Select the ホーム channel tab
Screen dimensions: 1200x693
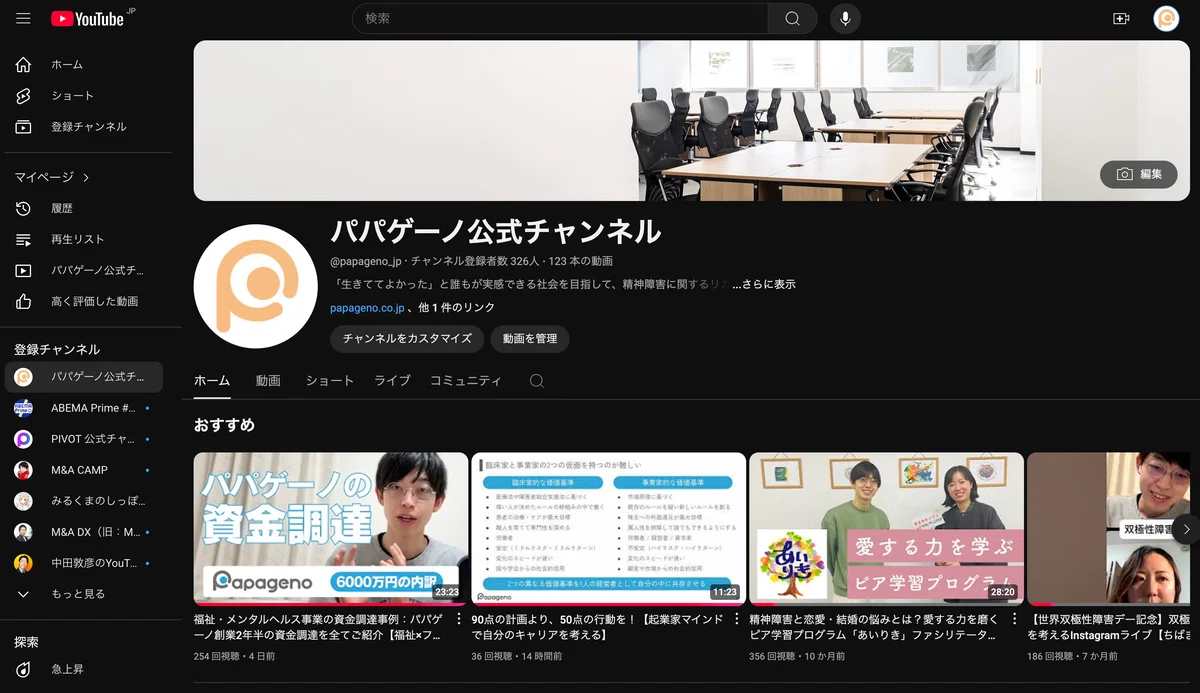tap(212, 381)
